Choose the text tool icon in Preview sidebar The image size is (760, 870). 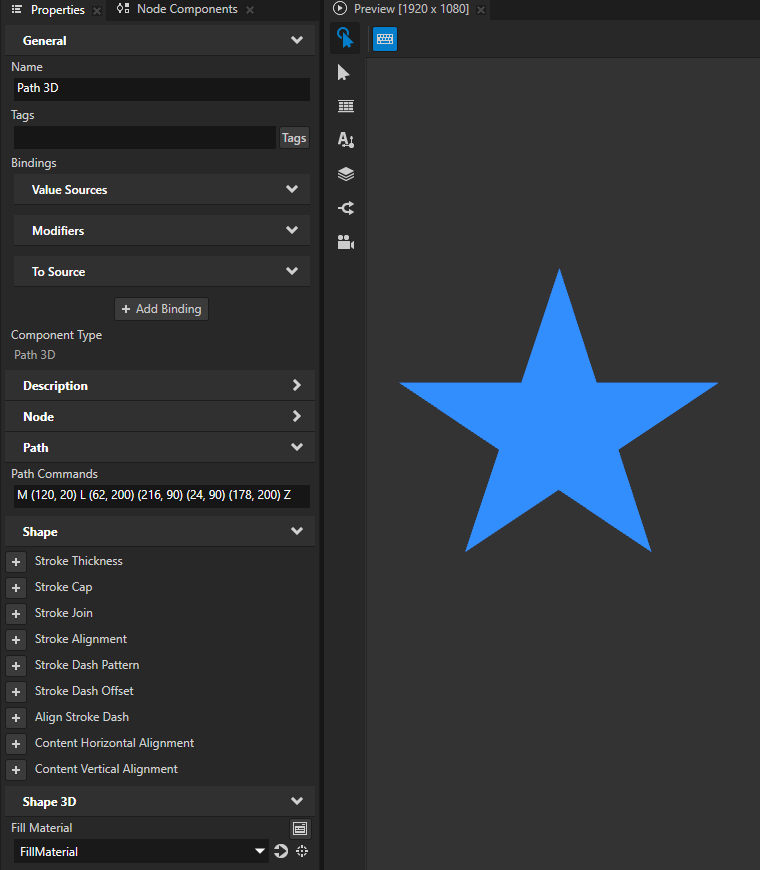346,140
